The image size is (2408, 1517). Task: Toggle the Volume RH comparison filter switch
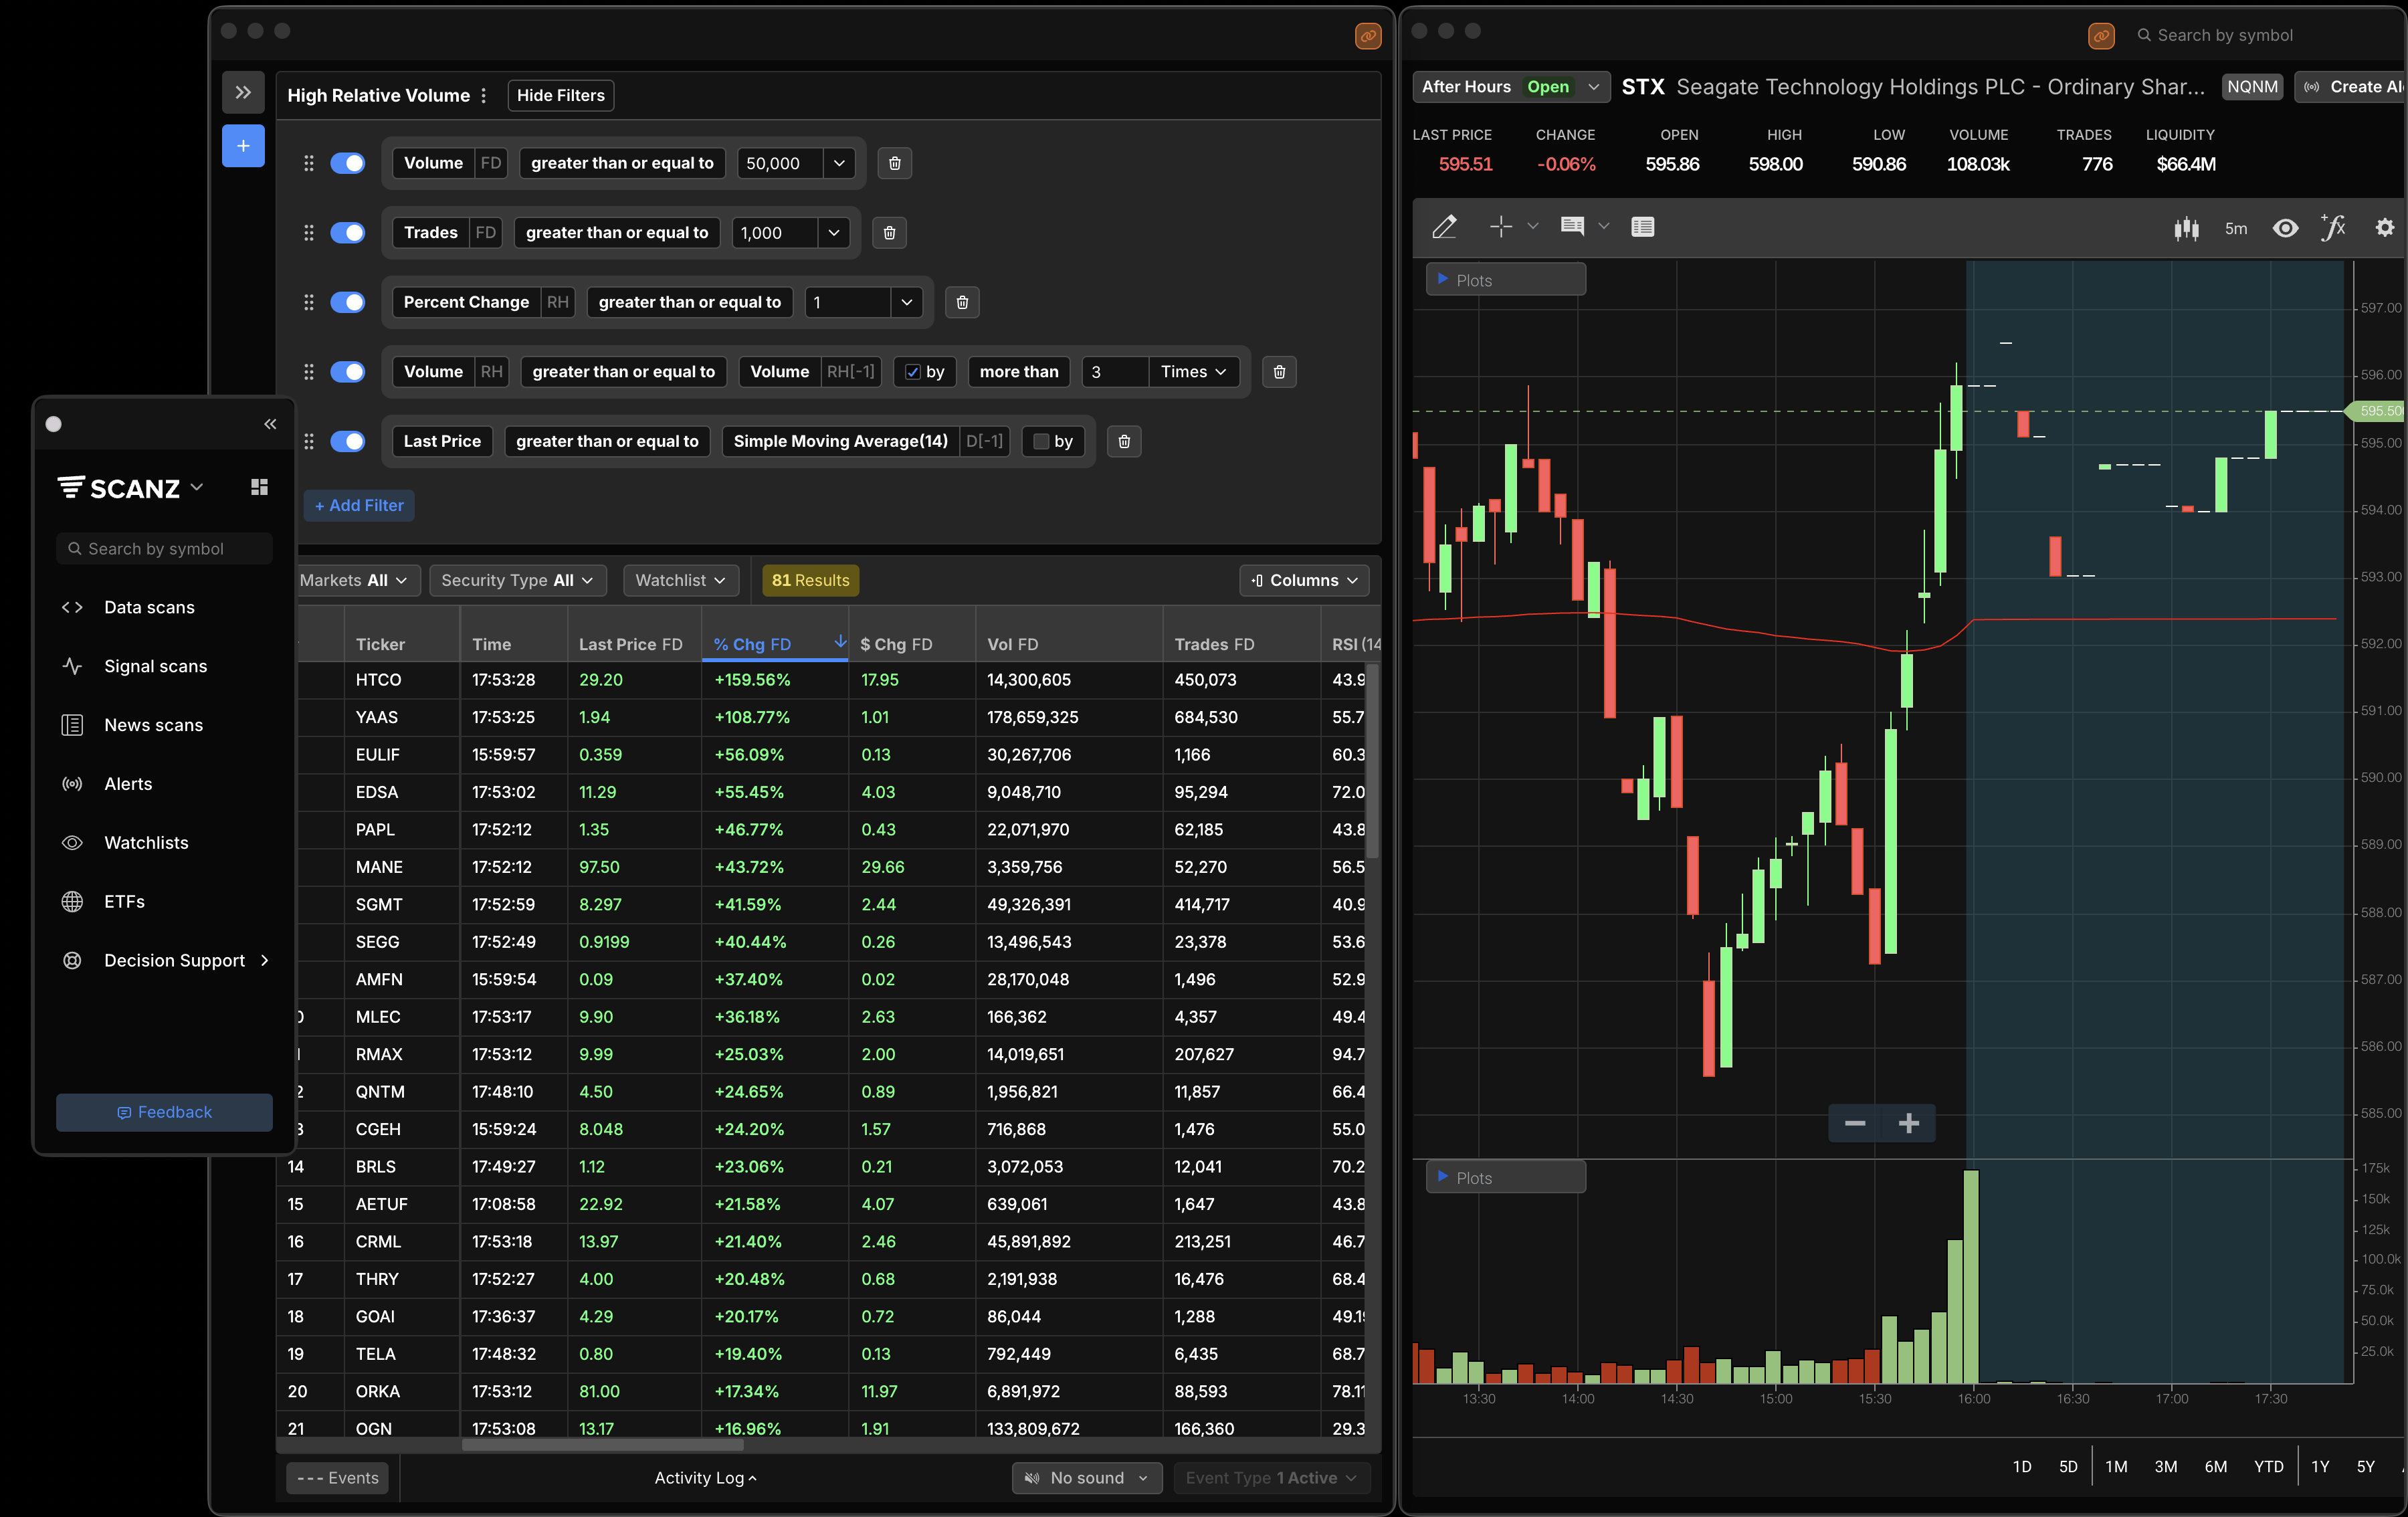coord(348,372)
